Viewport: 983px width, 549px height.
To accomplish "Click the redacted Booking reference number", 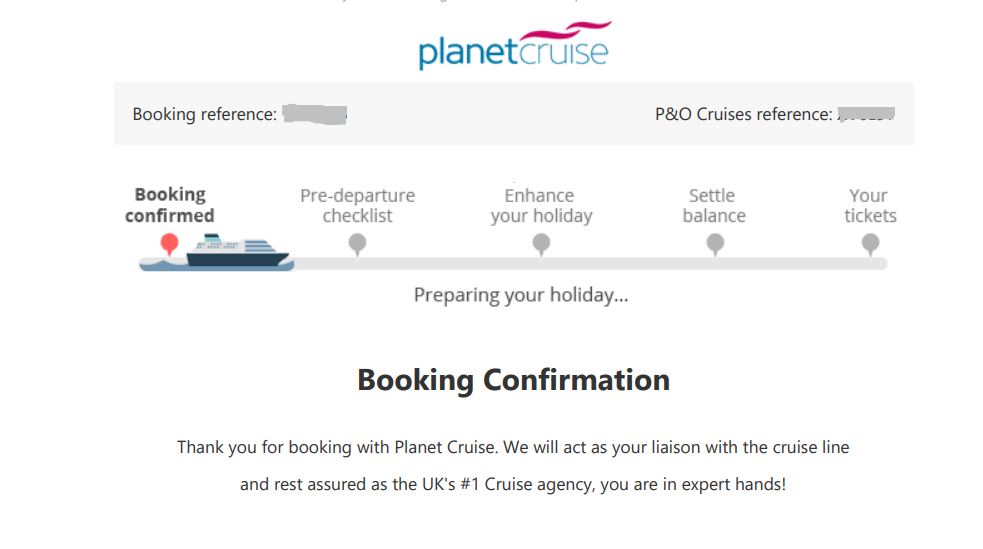I will coord(314,114).
